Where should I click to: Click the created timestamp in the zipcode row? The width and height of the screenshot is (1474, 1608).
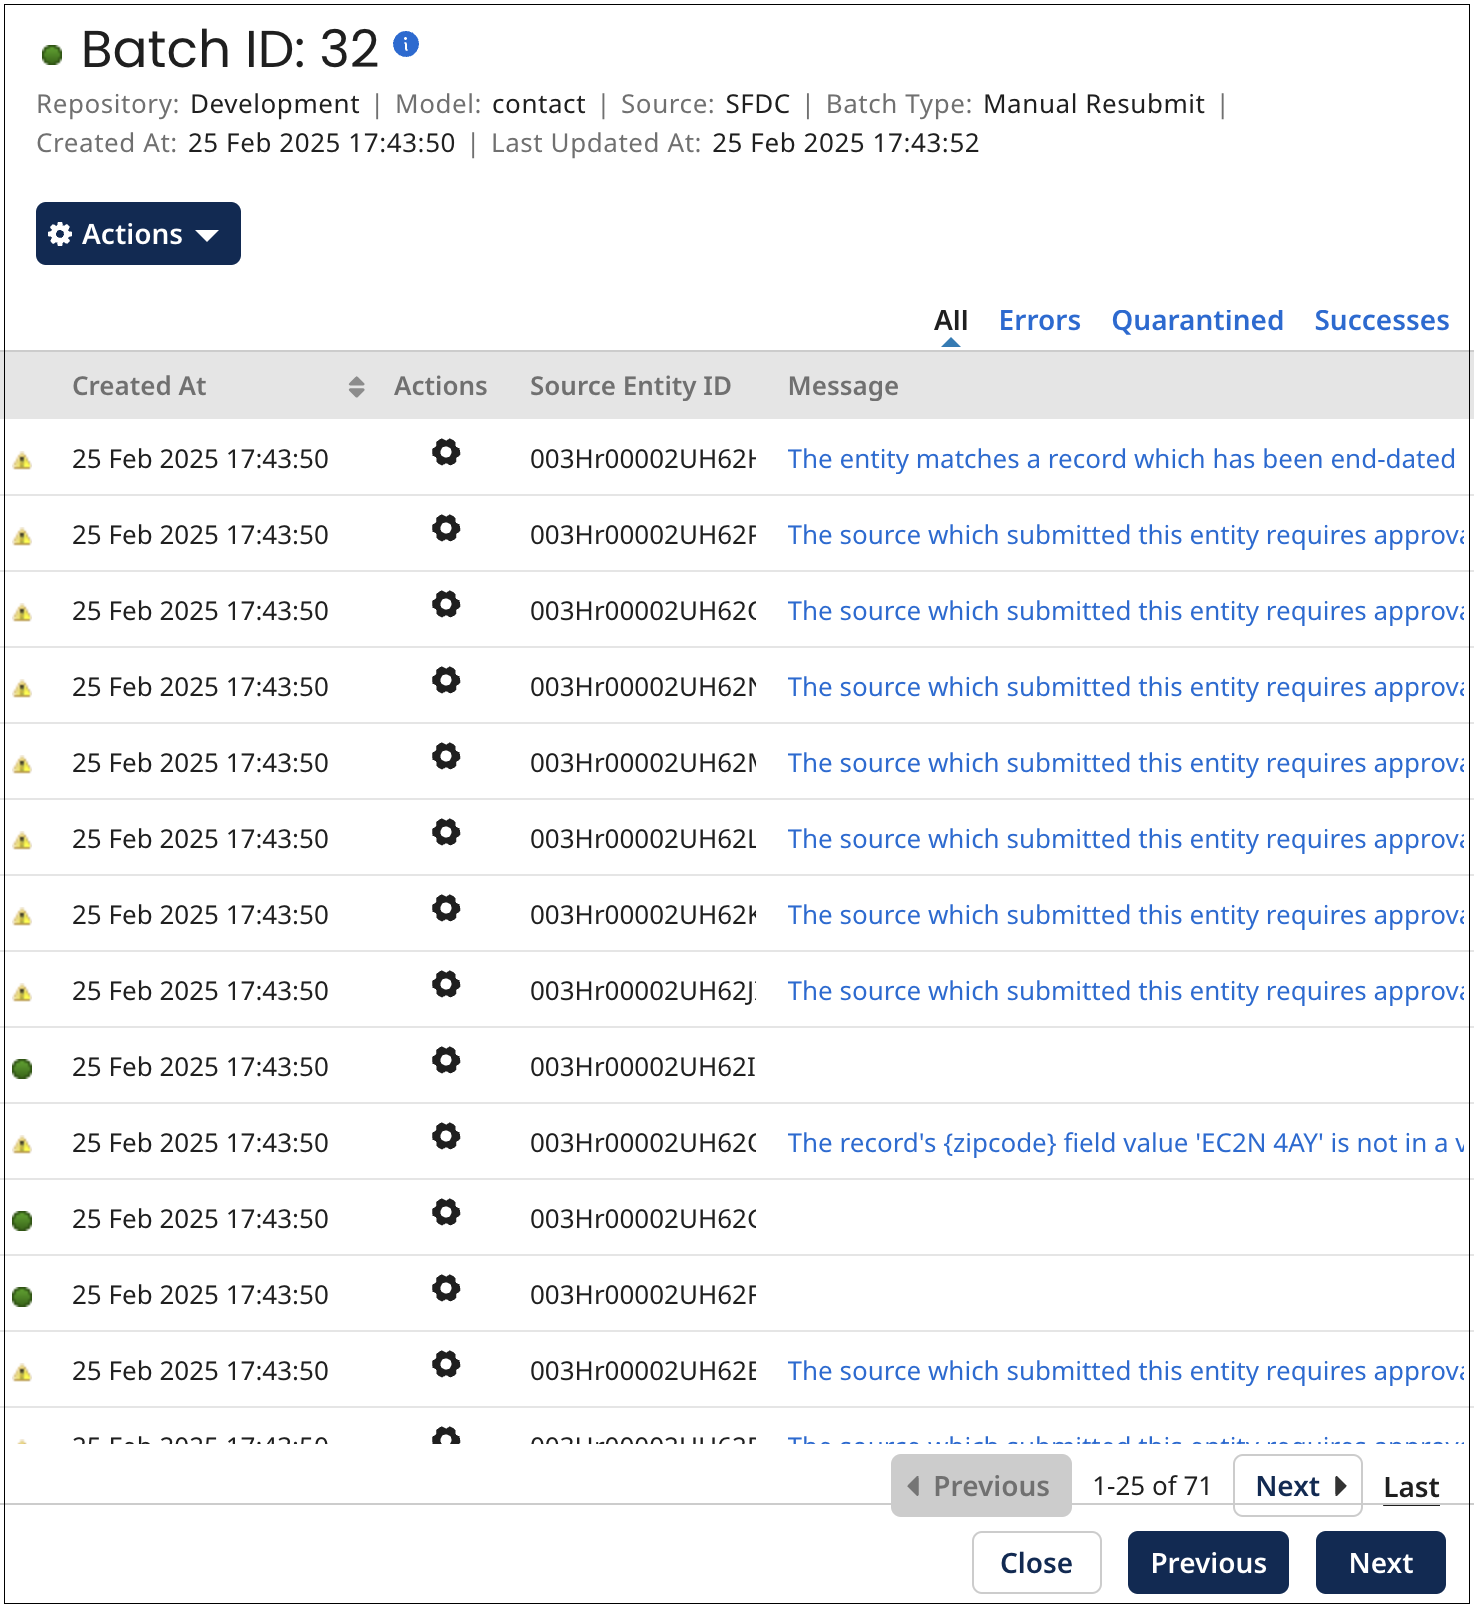click(x=200, y=1143)
